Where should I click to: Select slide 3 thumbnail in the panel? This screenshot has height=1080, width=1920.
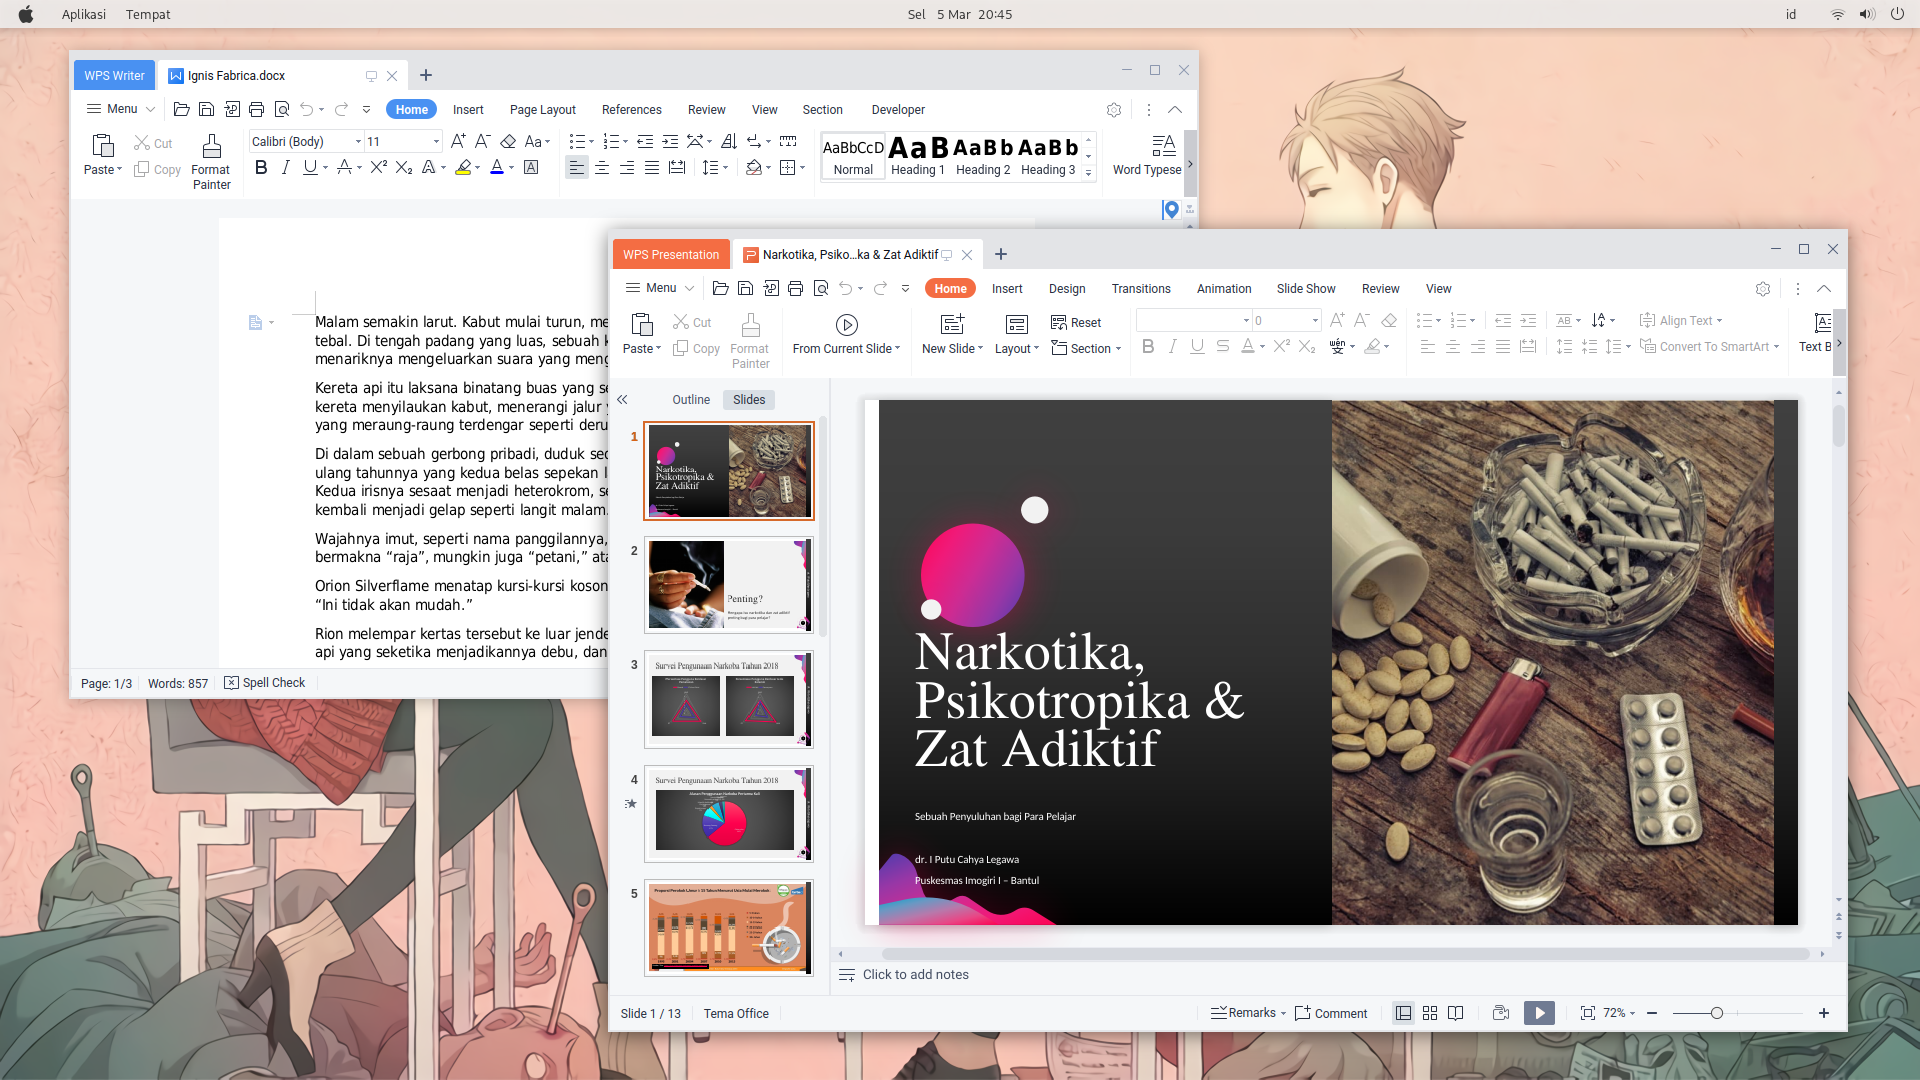(x=728, y=699)
